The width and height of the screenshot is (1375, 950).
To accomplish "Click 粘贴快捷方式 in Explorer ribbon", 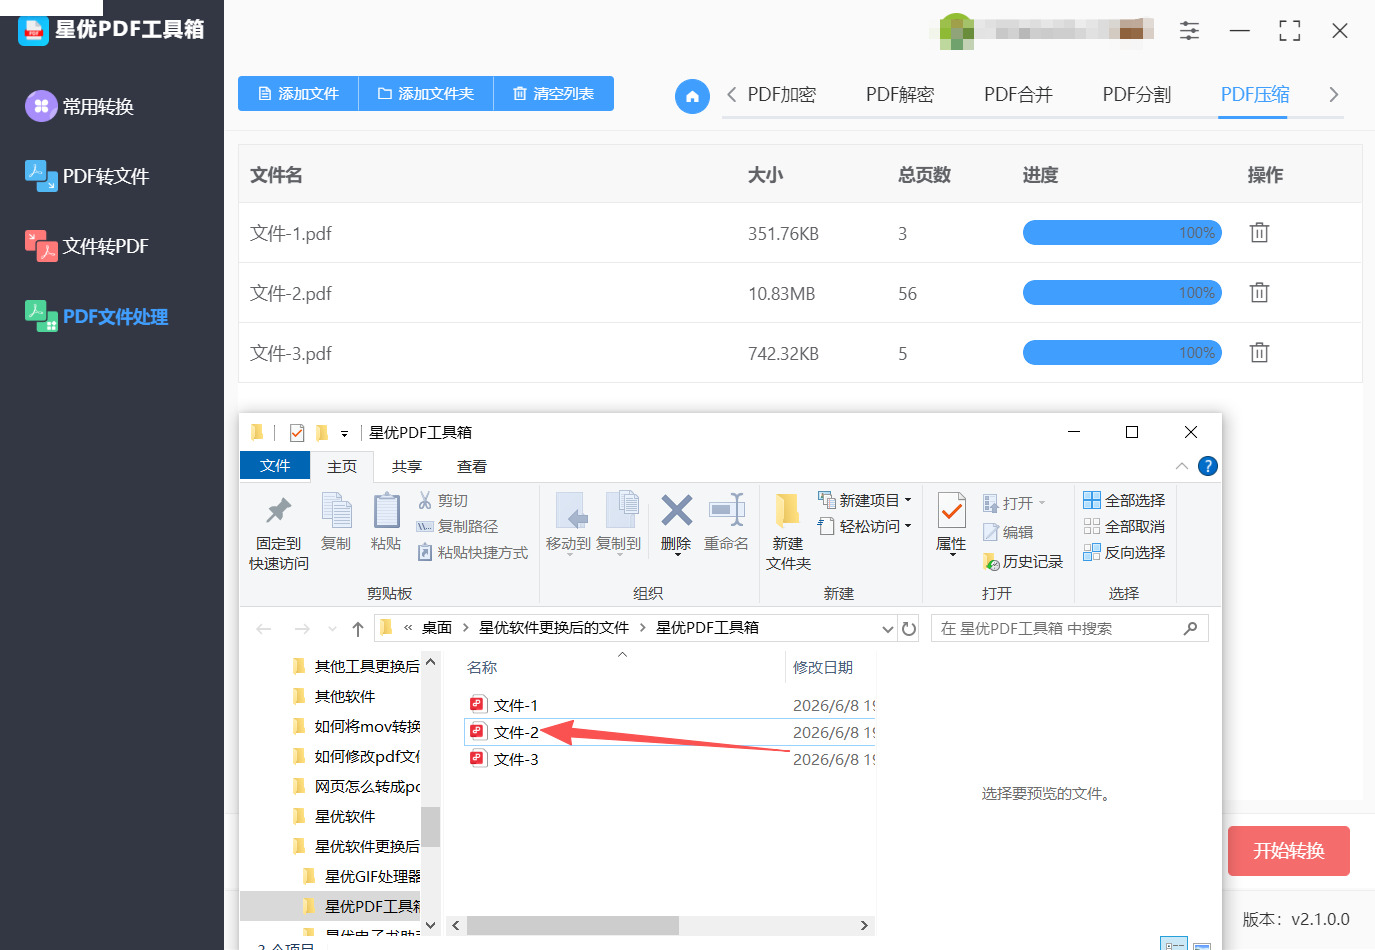I will click(472, 552).
